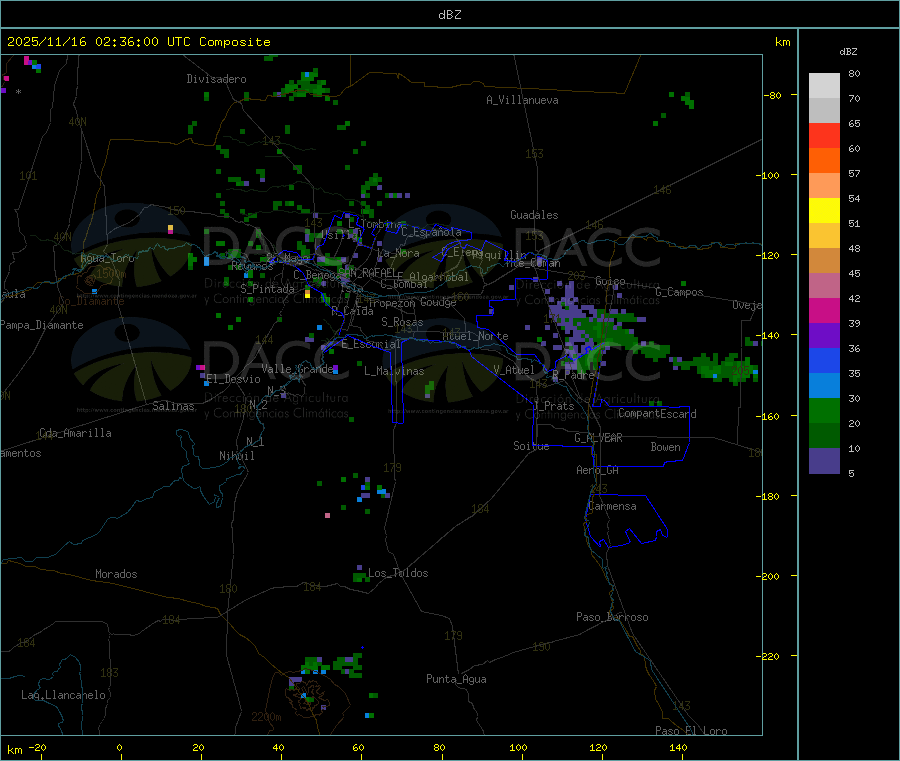Click the 'Salinas' map label
Viewport: 900px width, 761px height.
(173, 406)
